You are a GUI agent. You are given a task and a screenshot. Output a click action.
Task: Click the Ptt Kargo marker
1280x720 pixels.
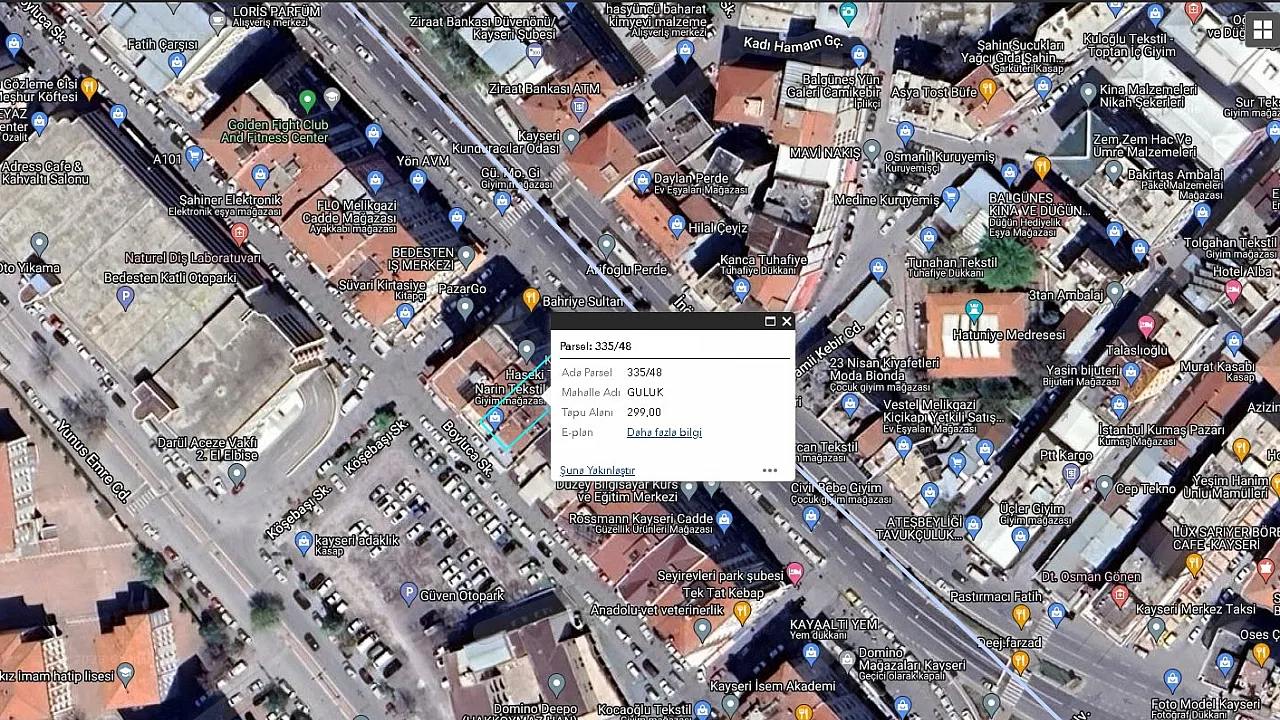tap(1071, 473)
